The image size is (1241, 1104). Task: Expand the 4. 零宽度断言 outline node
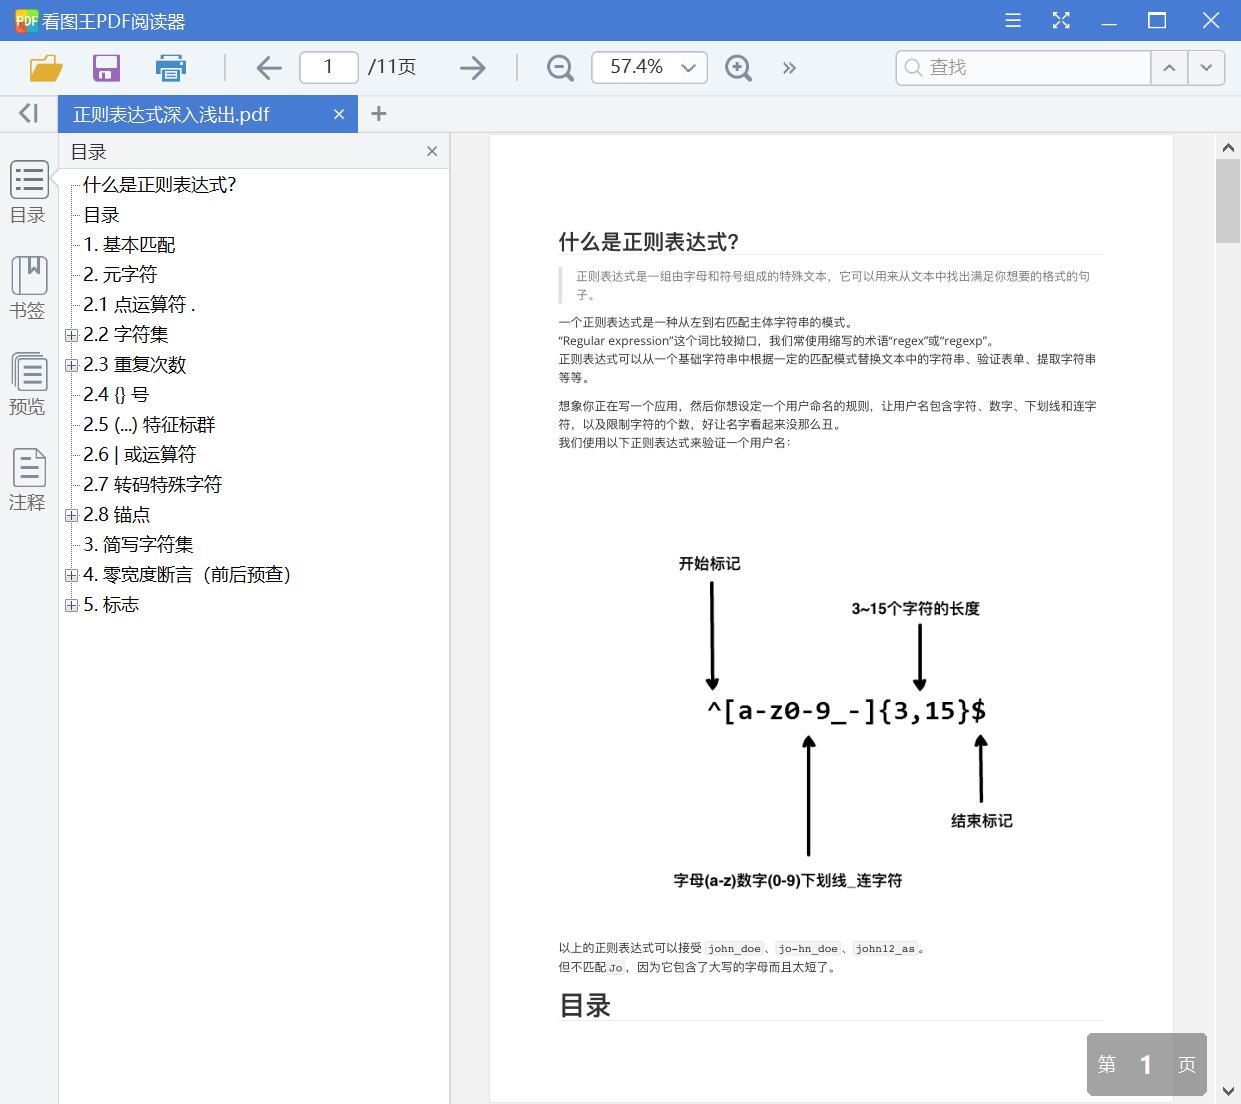(71, 575)
